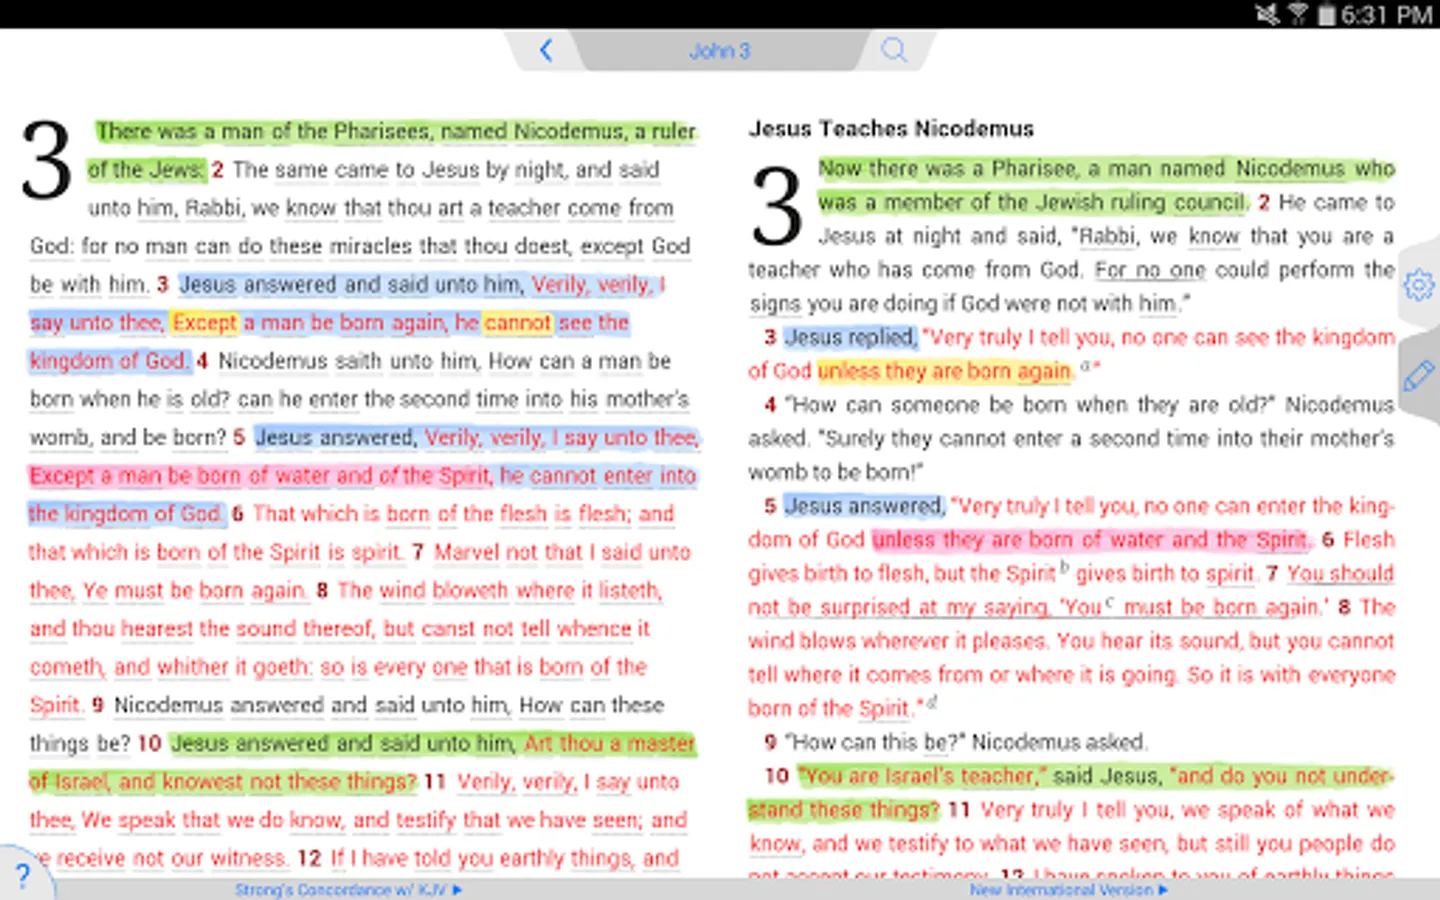
Task: Tap verse number 2 before "He came to"
Action: (x=1264, y=203)
